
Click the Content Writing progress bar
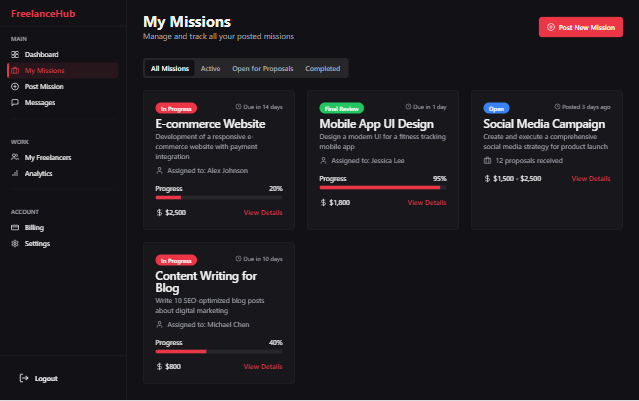coord(219,351)
